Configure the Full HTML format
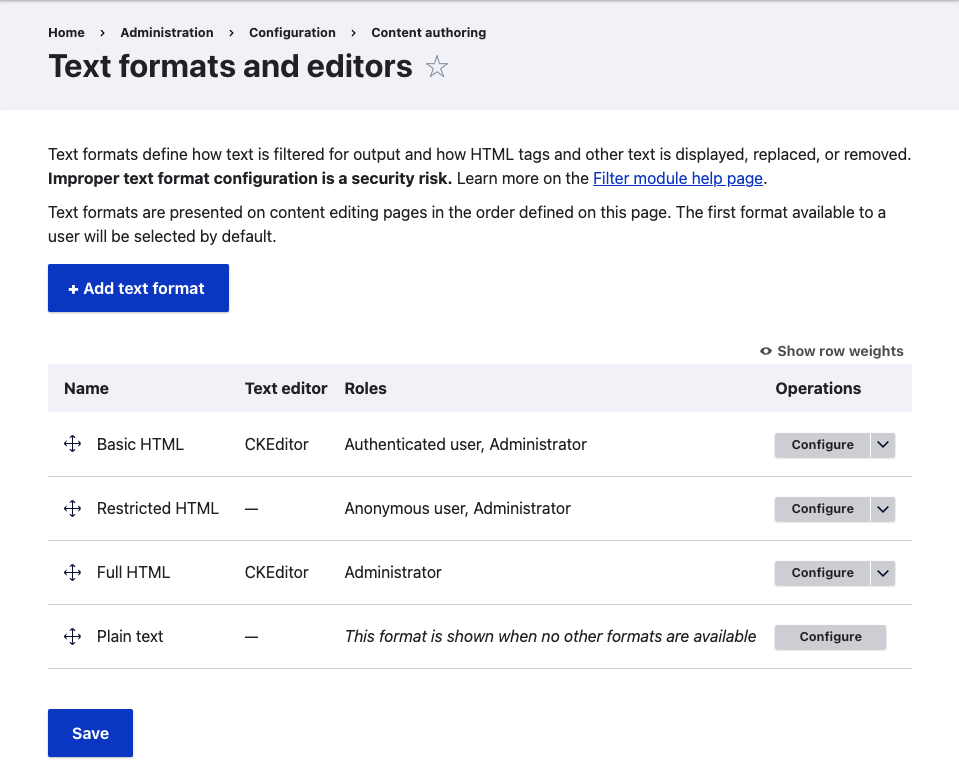This screenshot has height=779, width=959. [822, 573]
